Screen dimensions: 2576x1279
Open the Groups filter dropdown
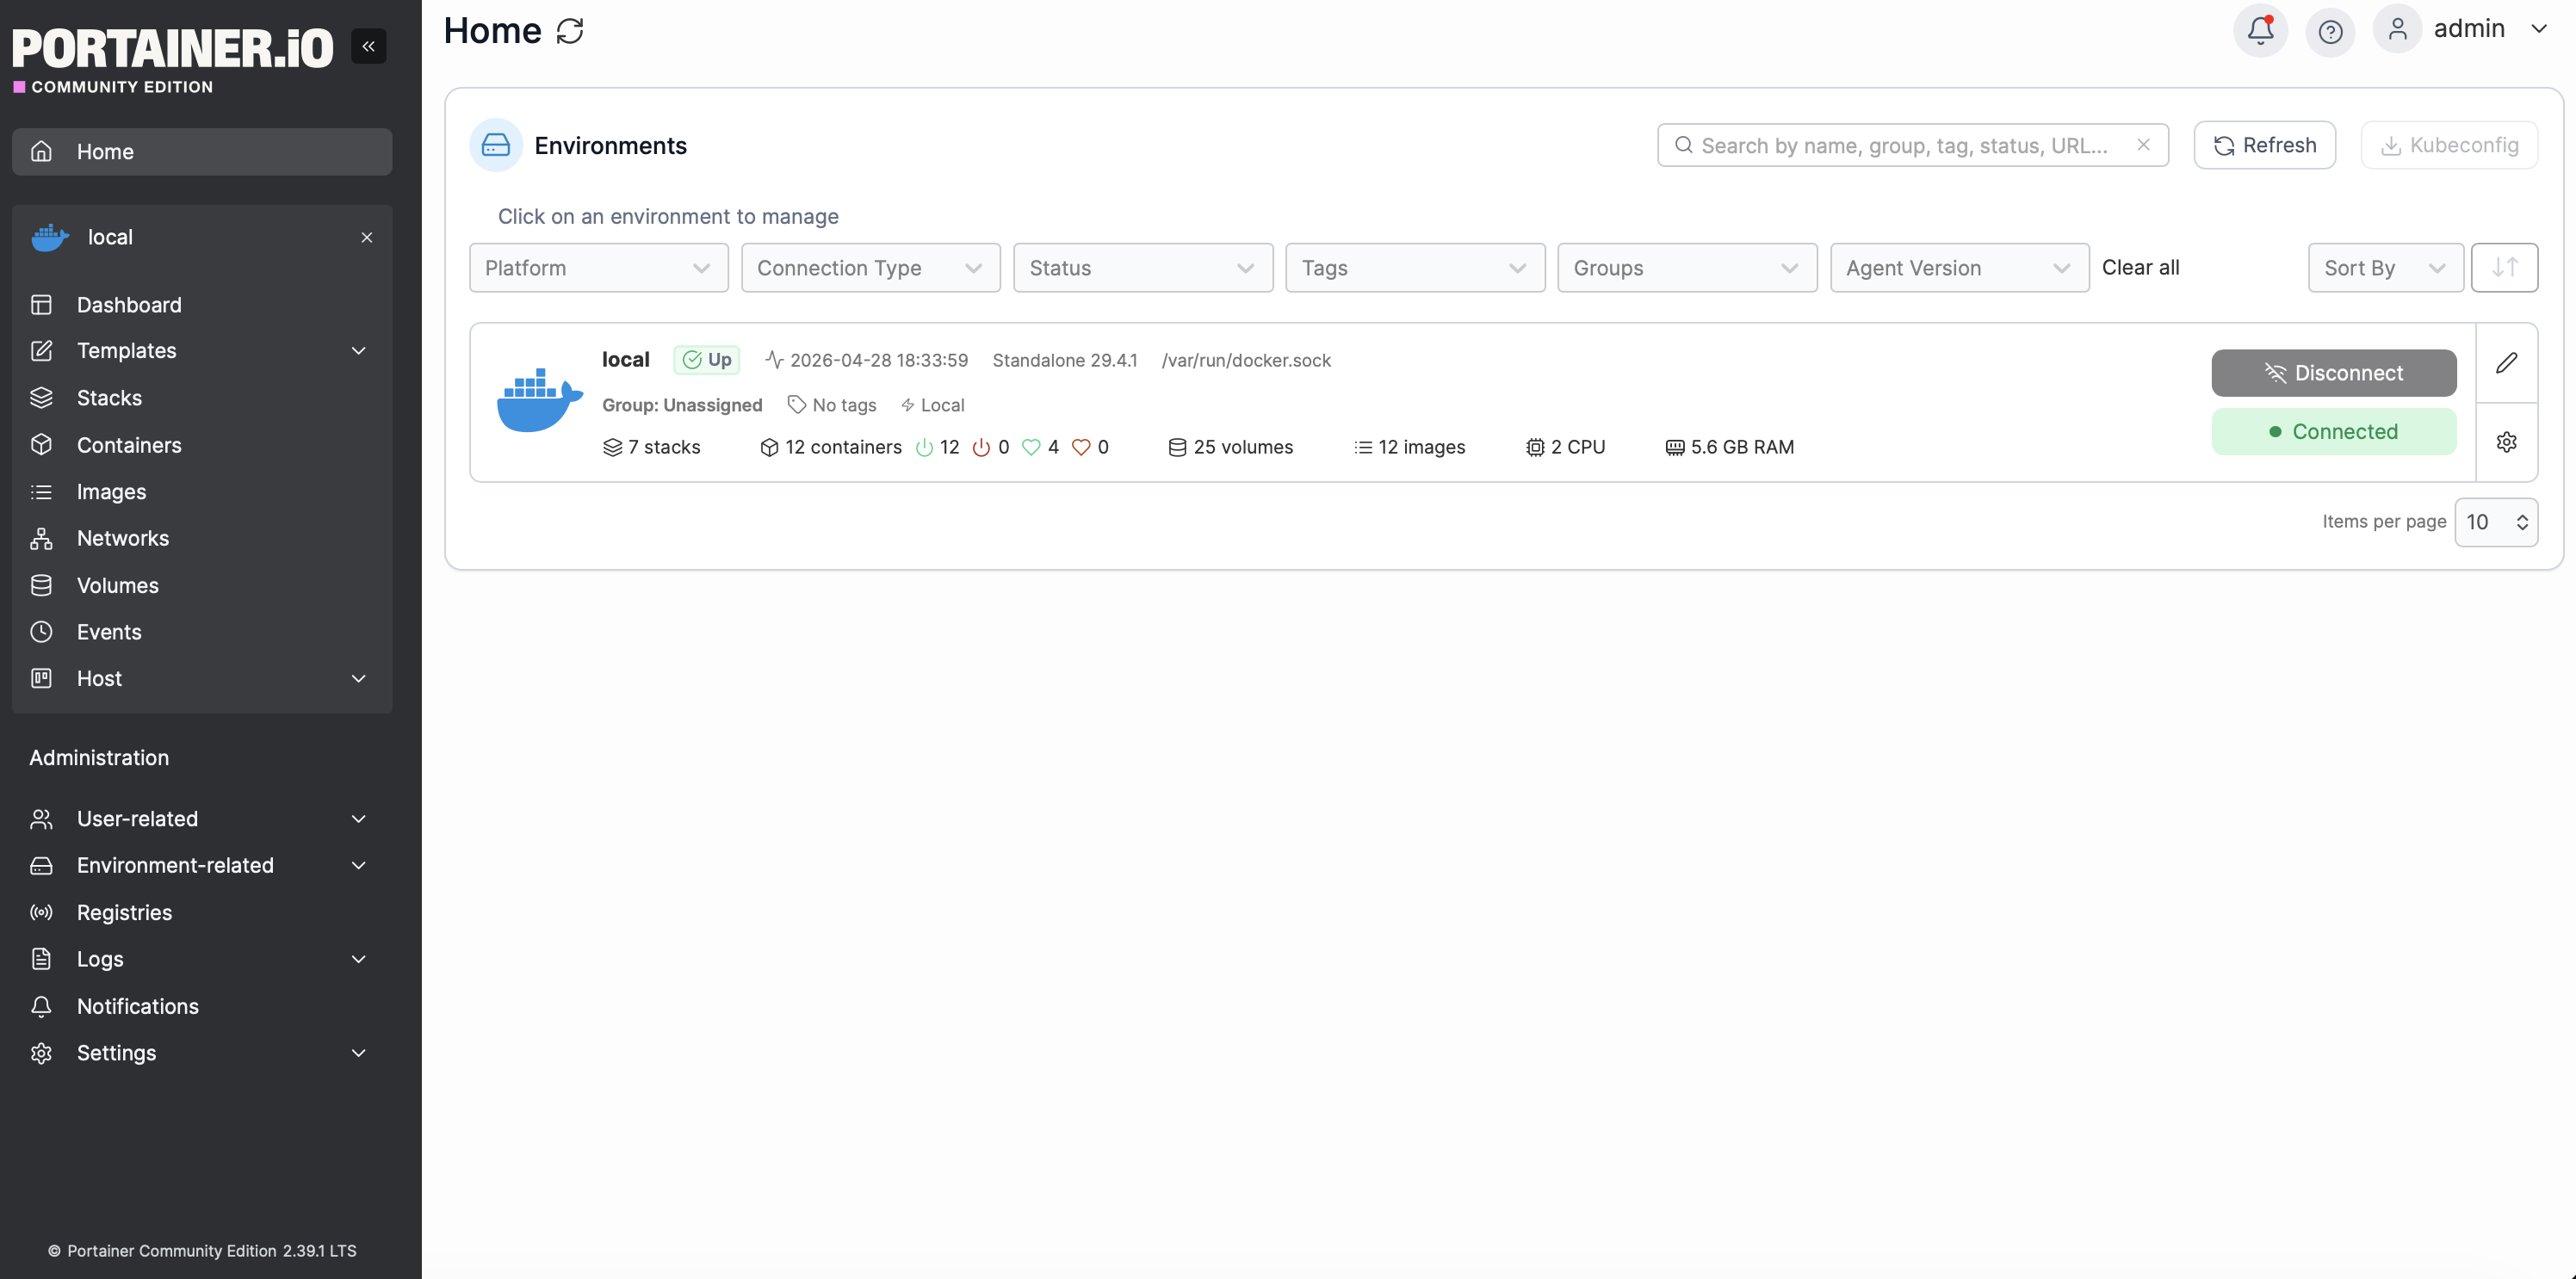click(x=1686, y=268)
